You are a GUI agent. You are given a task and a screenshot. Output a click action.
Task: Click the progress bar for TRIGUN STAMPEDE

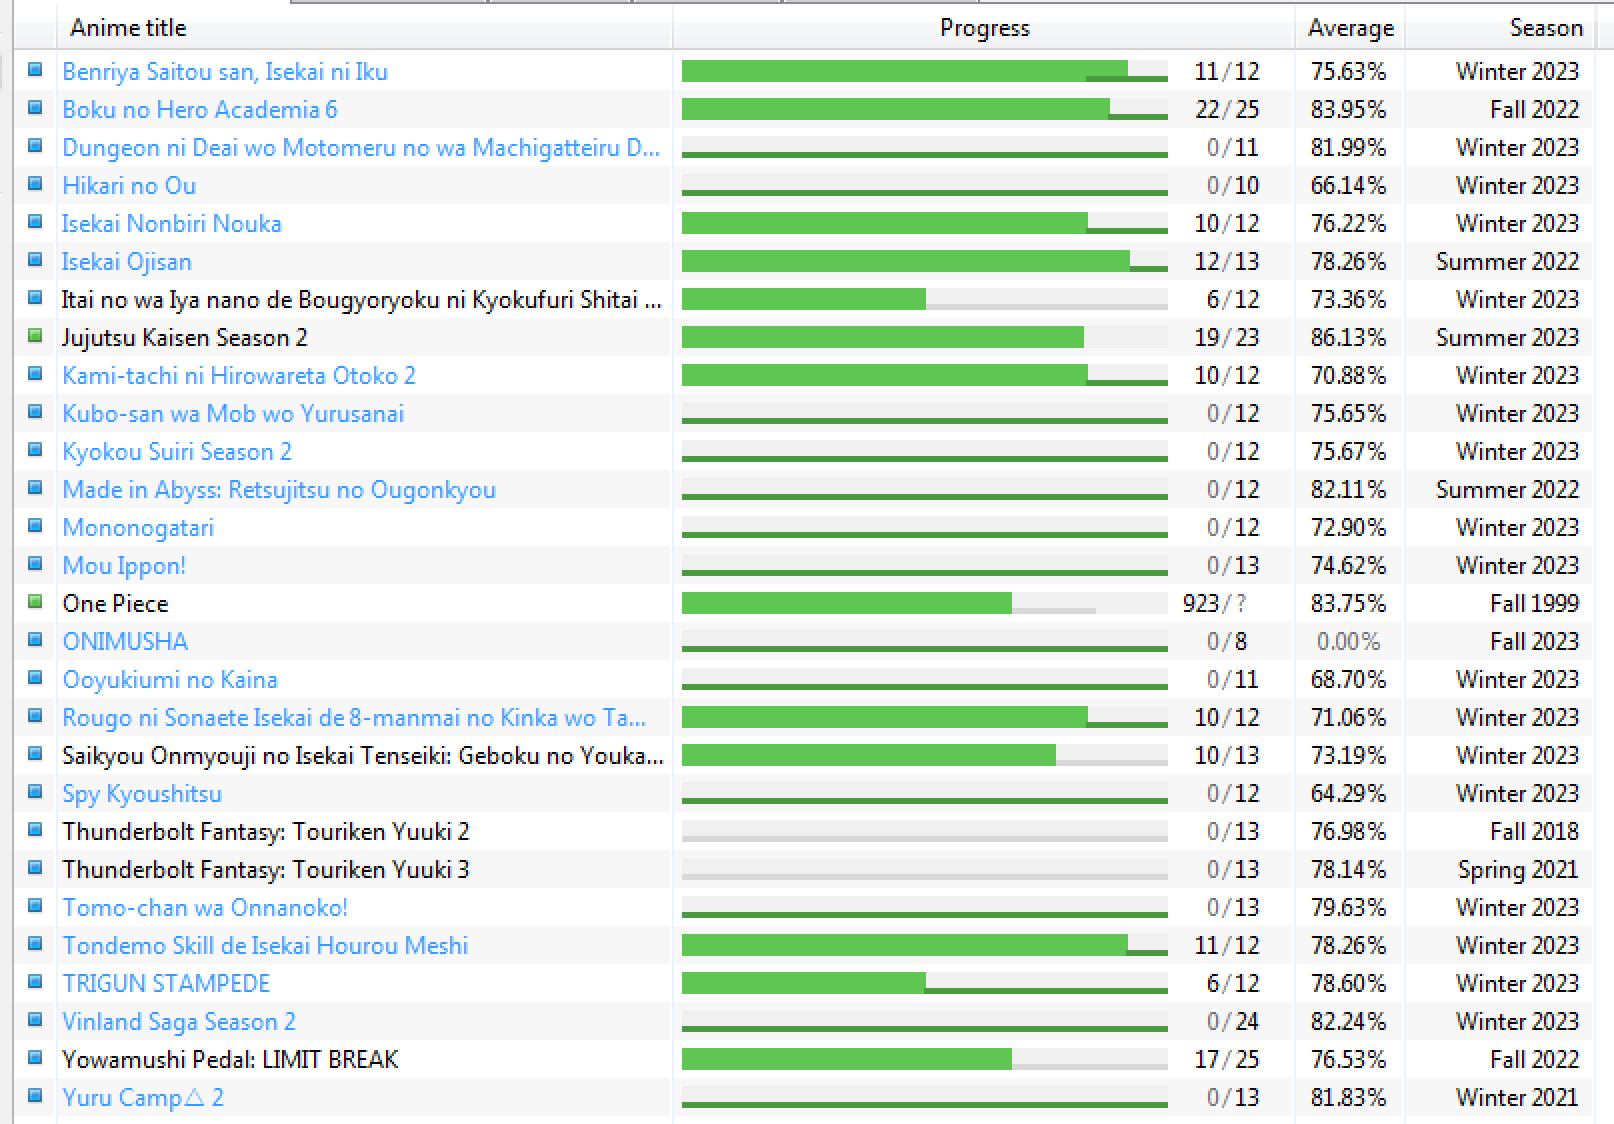(925, 983)
